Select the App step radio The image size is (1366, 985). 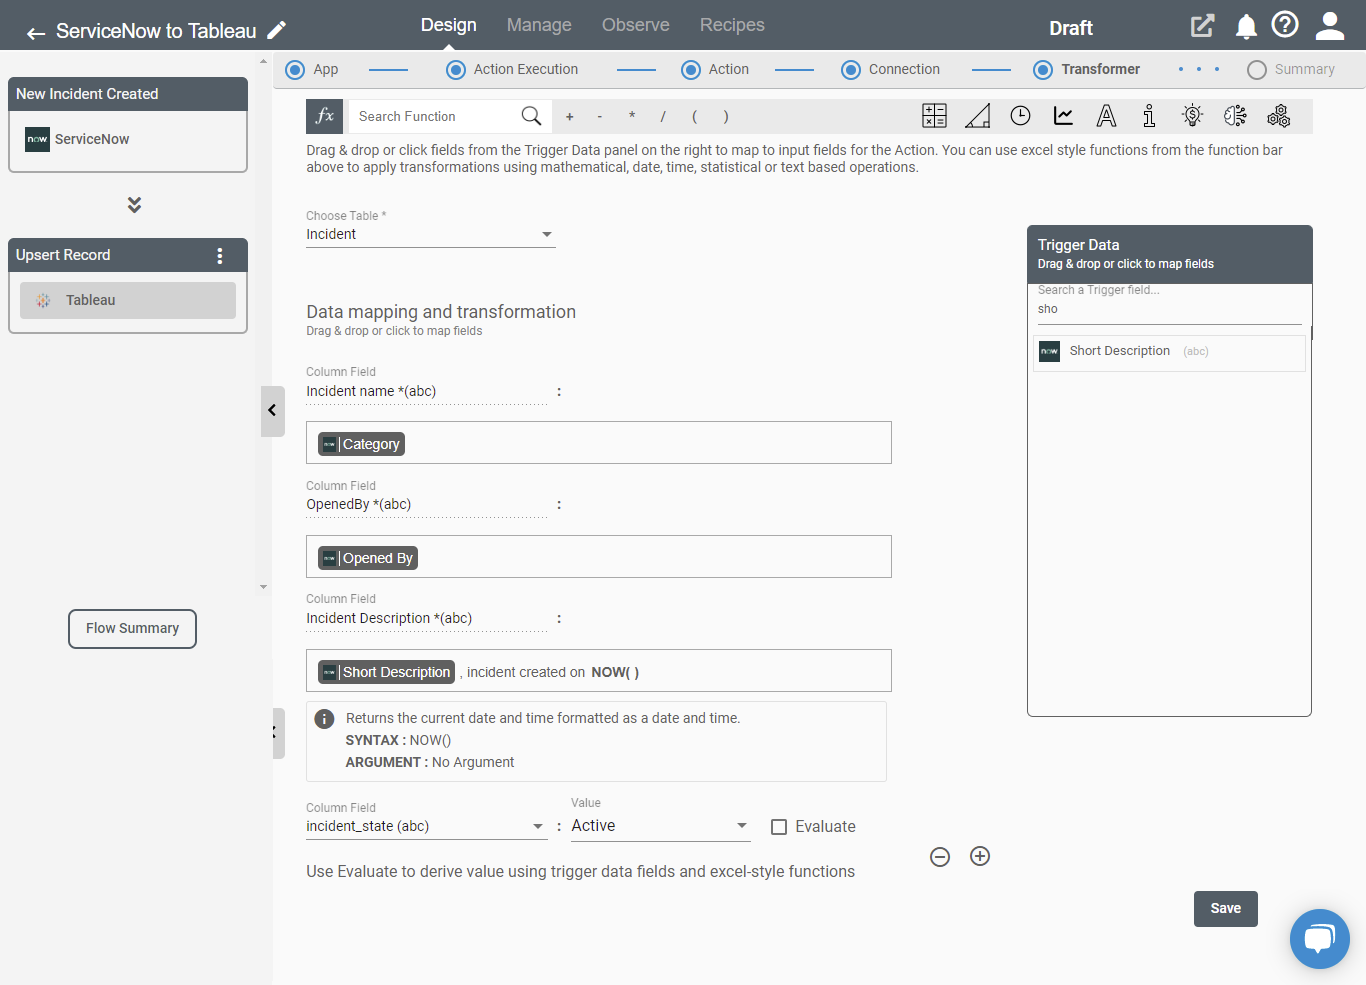click(295, 70)
